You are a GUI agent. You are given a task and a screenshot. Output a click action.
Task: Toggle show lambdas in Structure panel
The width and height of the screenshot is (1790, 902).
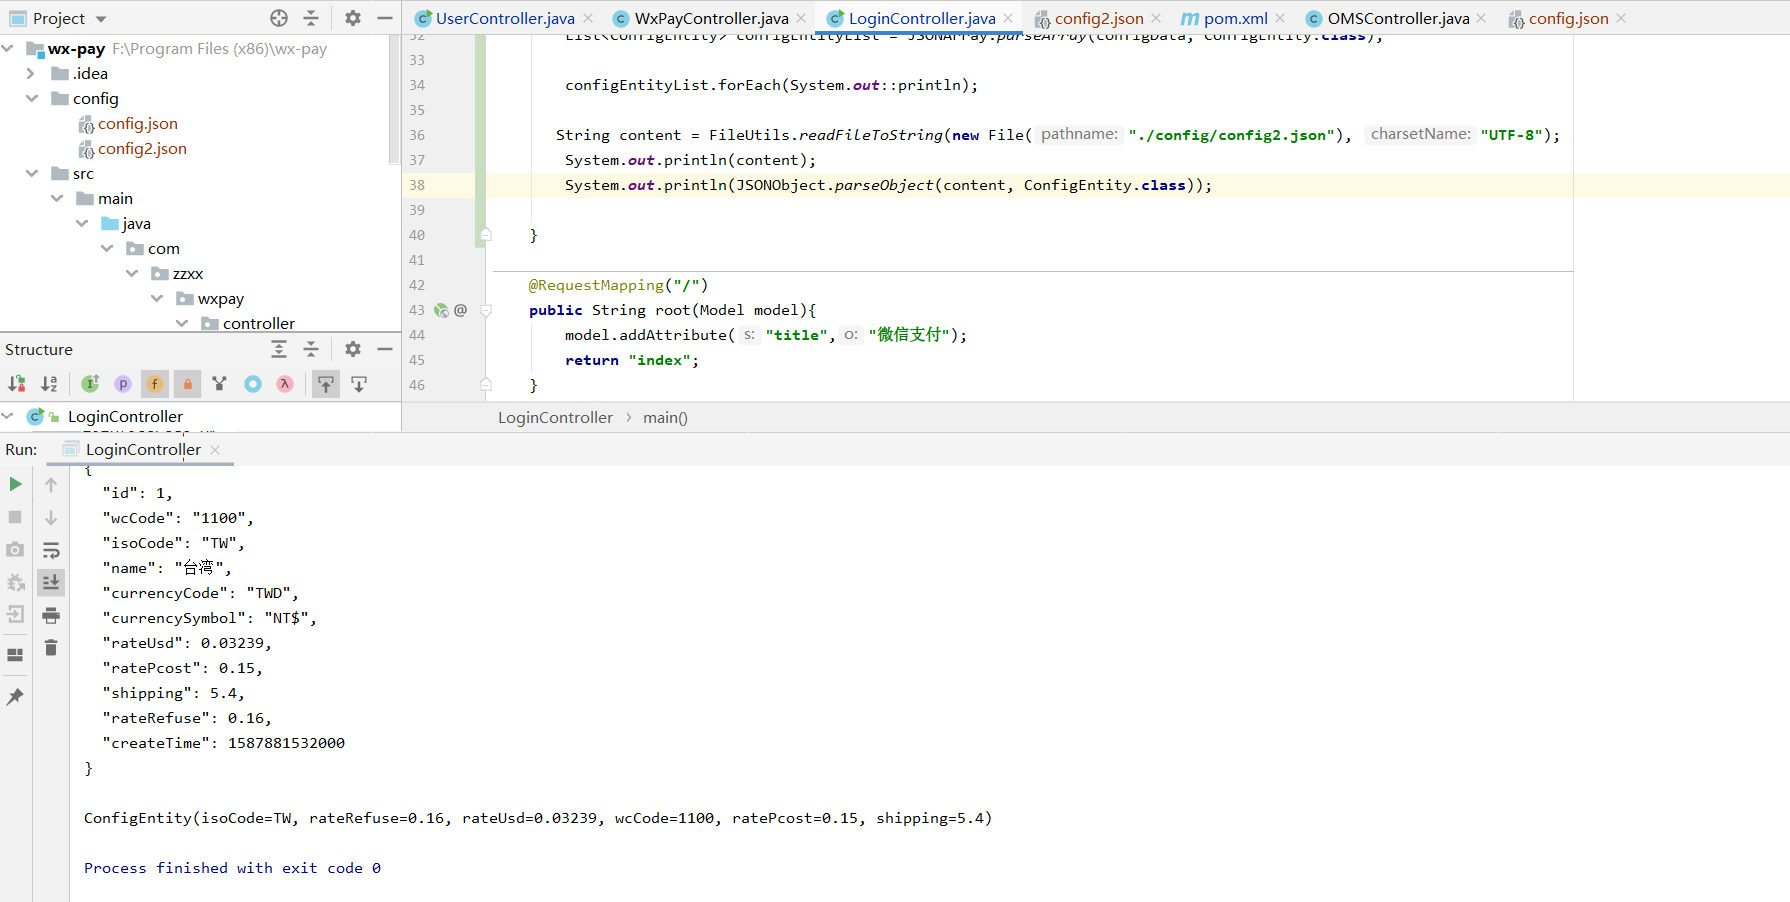[x=285, y=384]
